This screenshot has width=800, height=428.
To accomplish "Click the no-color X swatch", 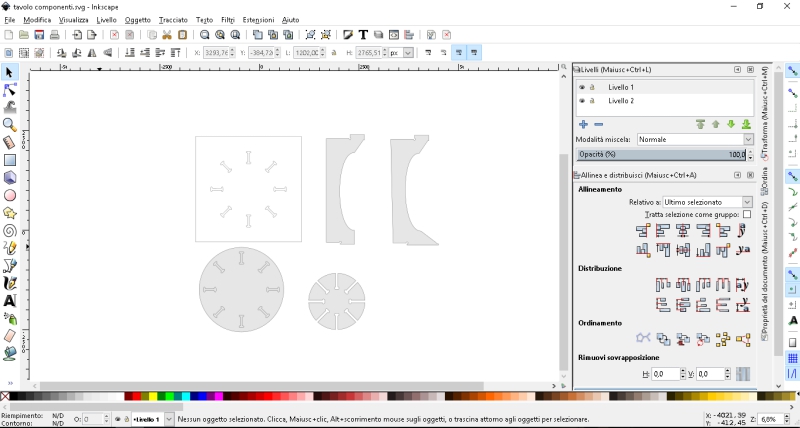I will (x=5, y=396).
